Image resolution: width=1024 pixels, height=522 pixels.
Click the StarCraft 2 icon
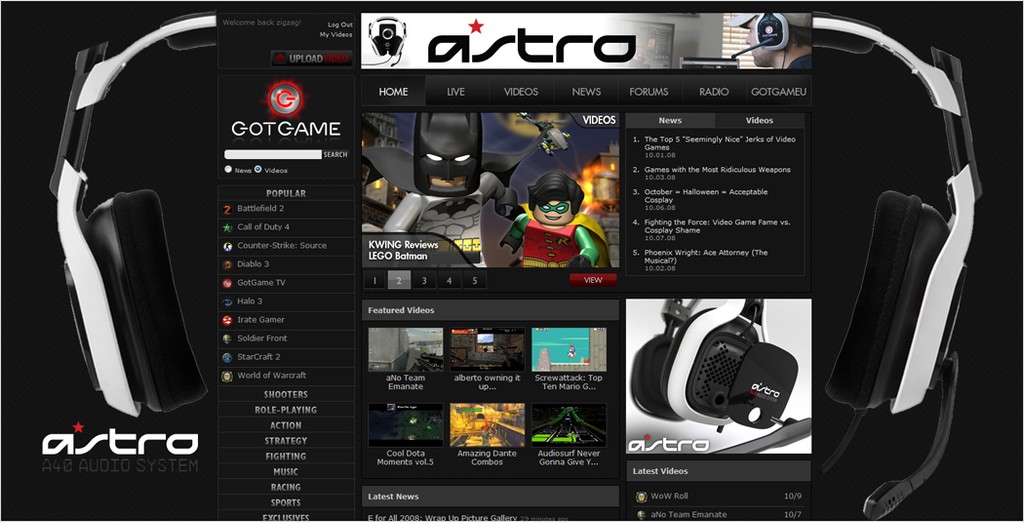[227, 357]
